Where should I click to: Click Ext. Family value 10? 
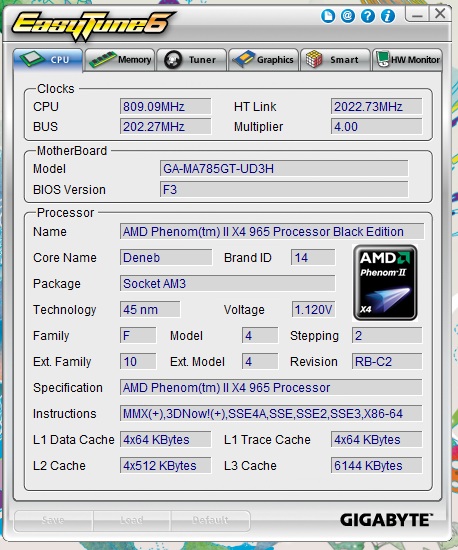[x=138, y=361]
